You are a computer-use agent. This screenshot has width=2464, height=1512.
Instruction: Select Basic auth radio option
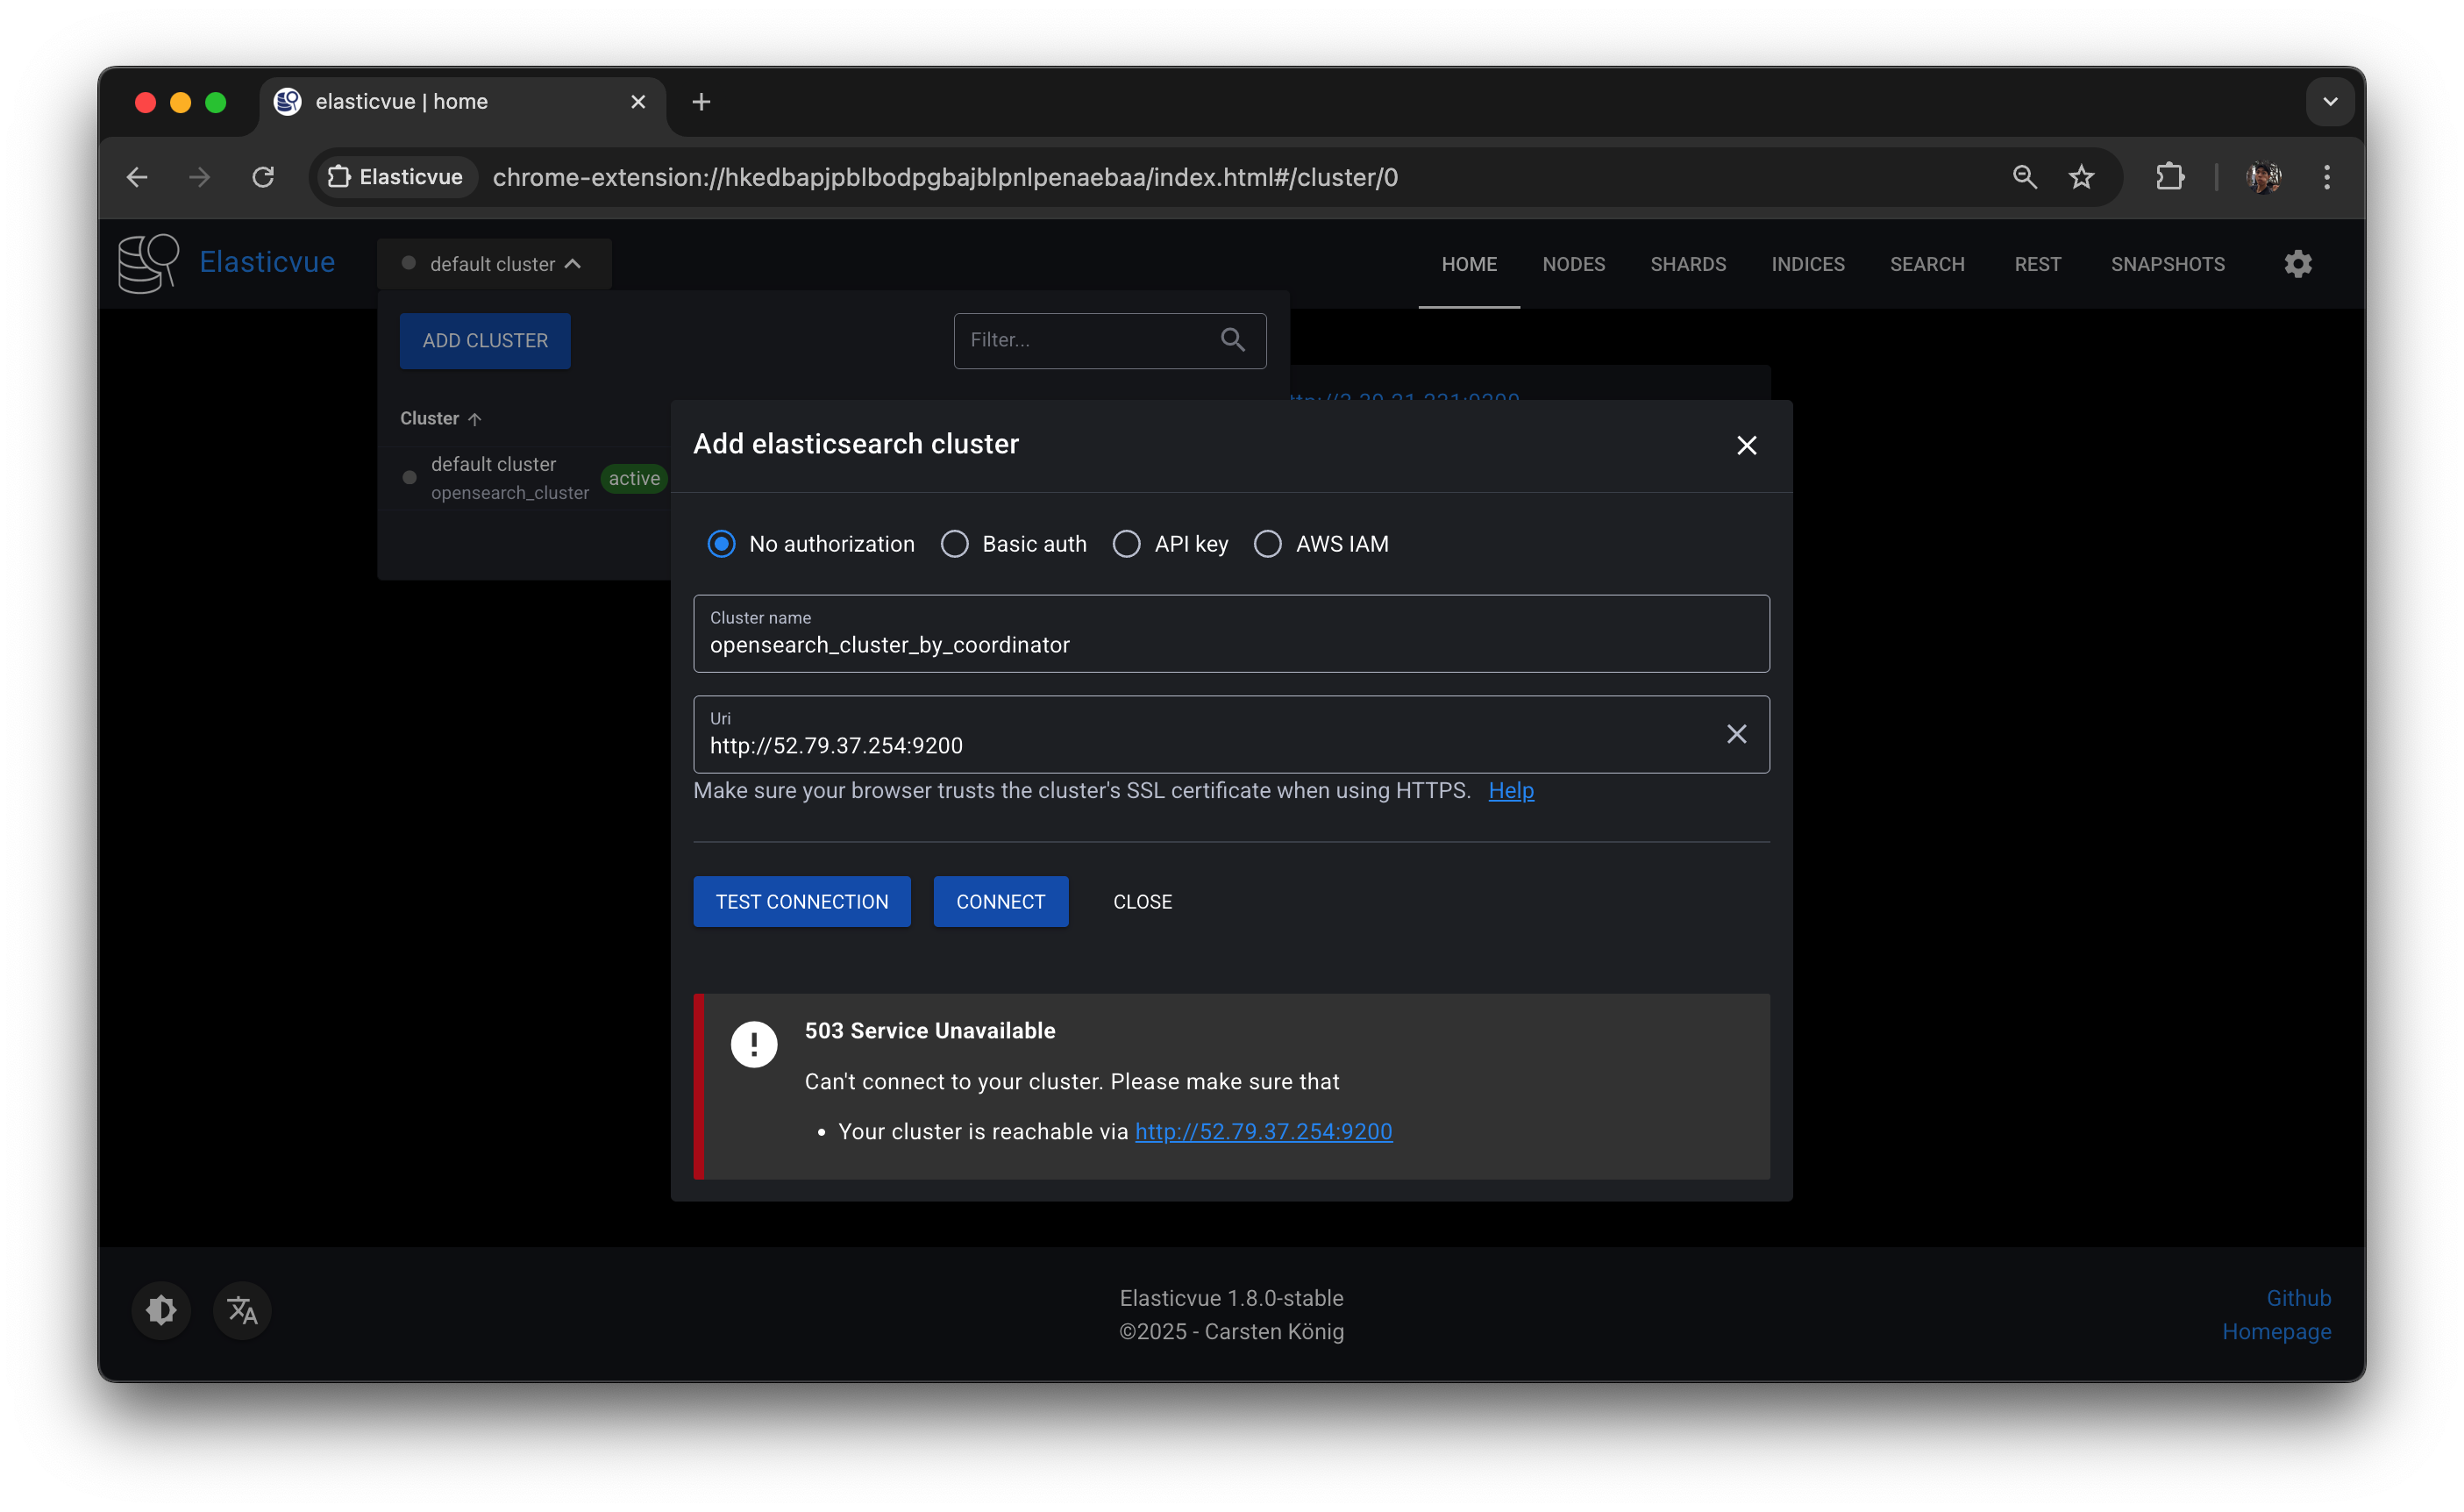point(954,544)
